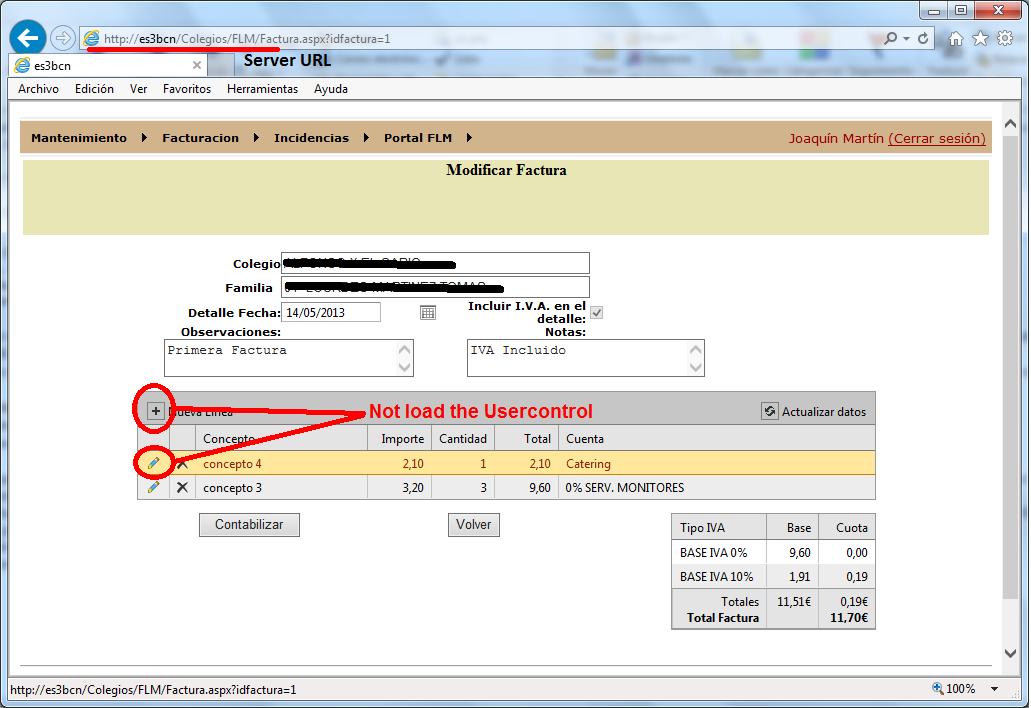
Task: Open the Herramientas menu
Action: coord(262,89)
